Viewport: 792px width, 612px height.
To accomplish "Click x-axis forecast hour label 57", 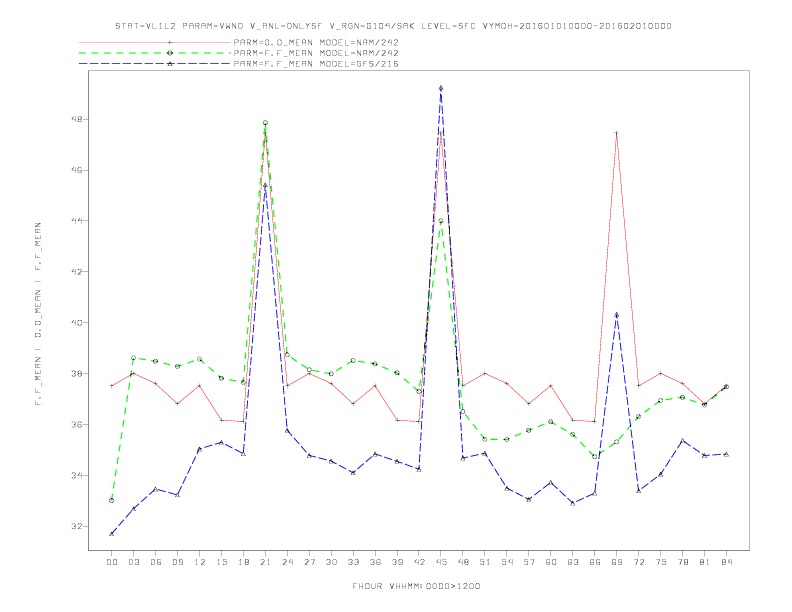I will point(529,562).
